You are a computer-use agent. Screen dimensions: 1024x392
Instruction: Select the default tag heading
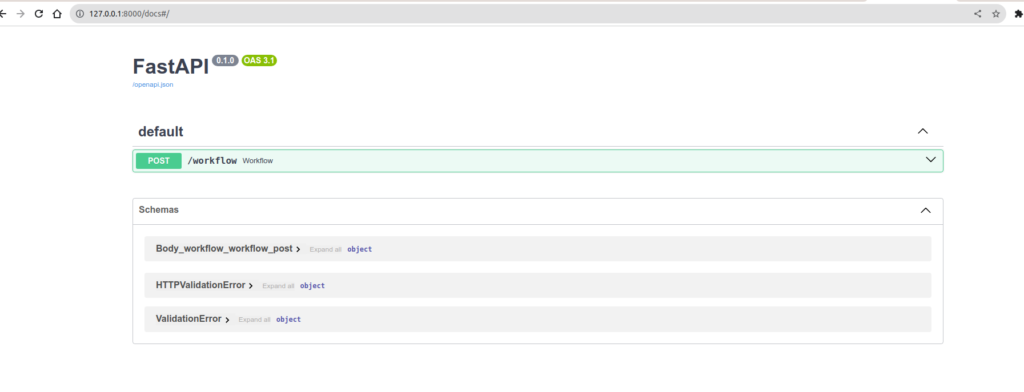coord(161,131)
